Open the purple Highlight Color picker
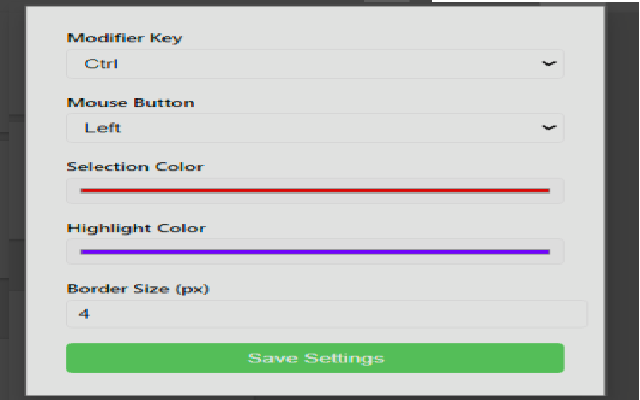The height and width of the screenshot is (400, 640). coord(315,251)
